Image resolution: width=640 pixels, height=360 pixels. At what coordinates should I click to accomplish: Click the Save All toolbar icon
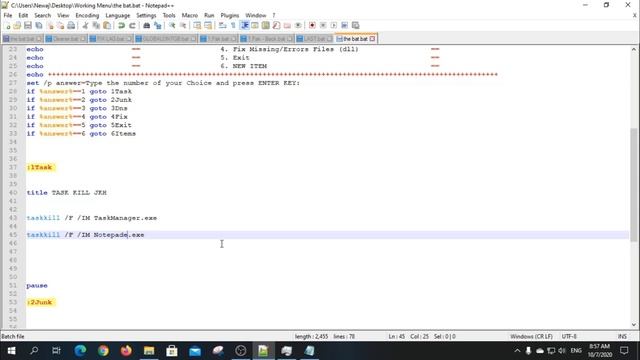[x=39, y=25]
